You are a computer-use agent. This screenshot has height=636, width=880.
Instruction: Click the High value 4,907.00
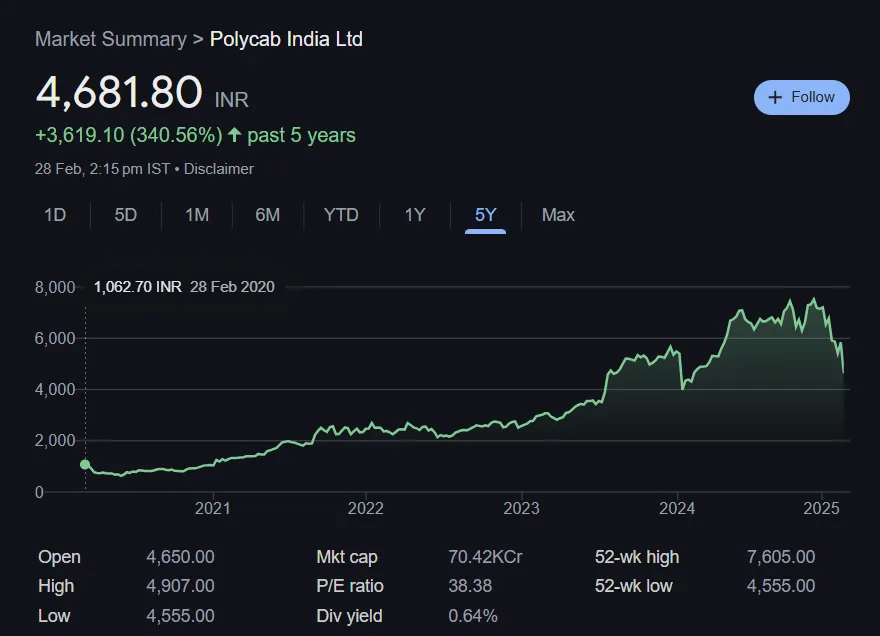click(x=180, y=586)
